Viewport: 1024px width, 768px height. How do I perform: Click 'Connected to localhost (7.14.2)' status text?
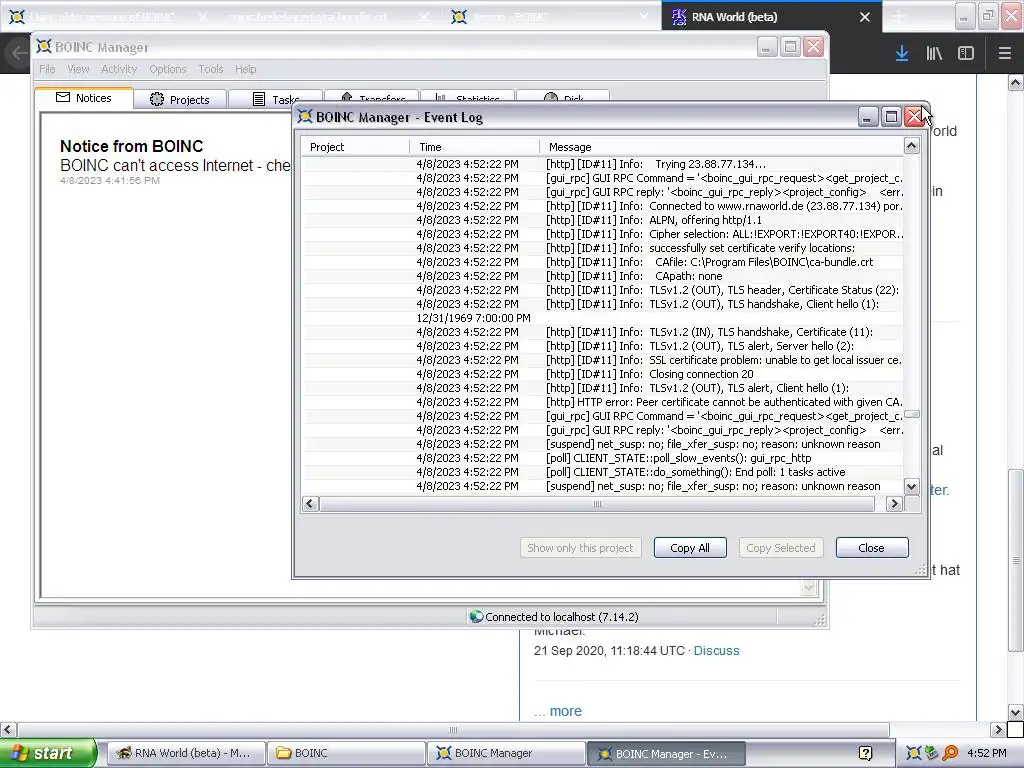[562, 617]
